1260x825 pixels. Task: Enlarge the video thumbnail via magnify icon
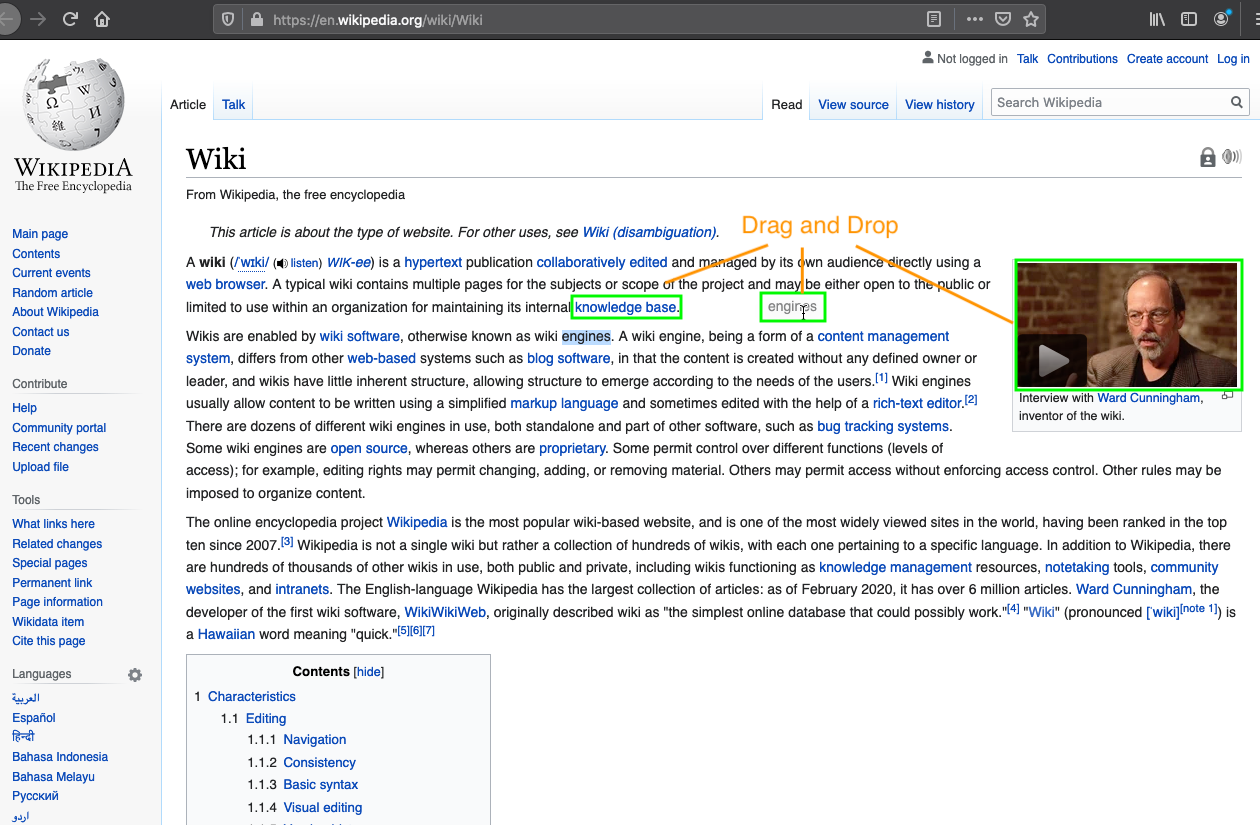[1227, 396]
